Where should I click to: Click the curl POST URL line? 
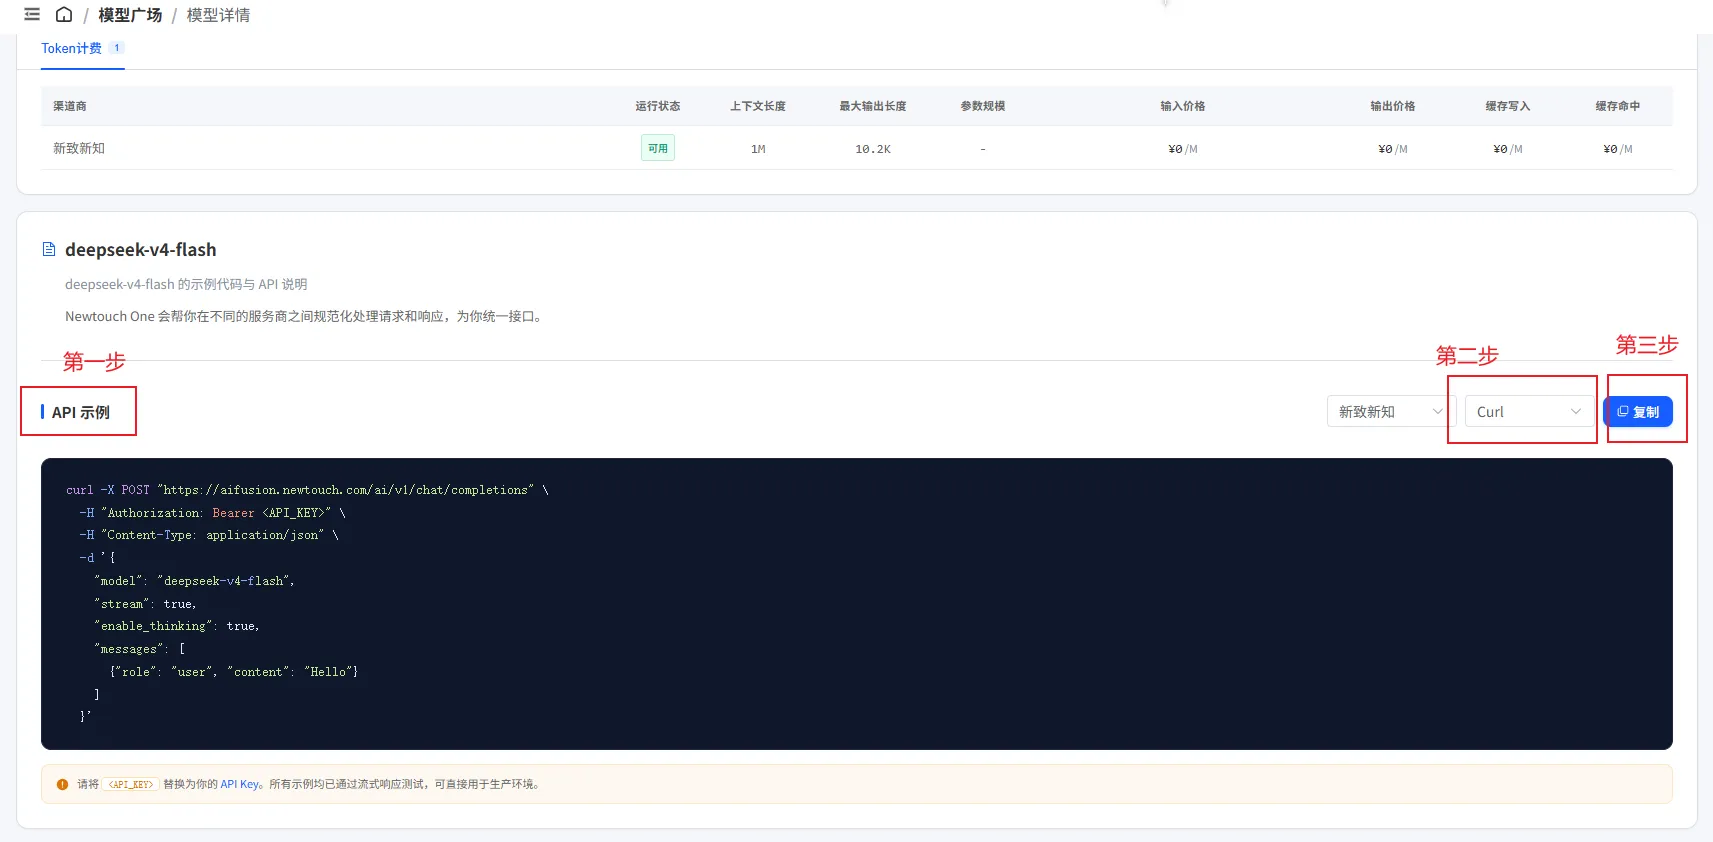[x=307, y=490]
